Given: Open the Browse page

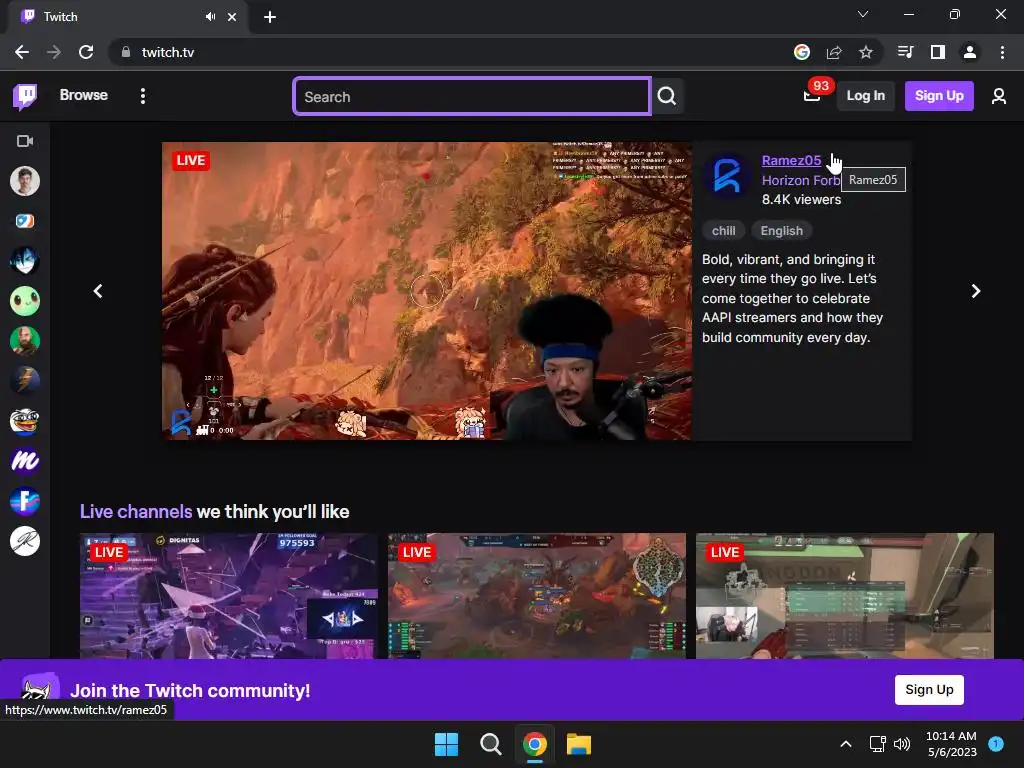Looking at the screenshot, I should coord(84,95).
